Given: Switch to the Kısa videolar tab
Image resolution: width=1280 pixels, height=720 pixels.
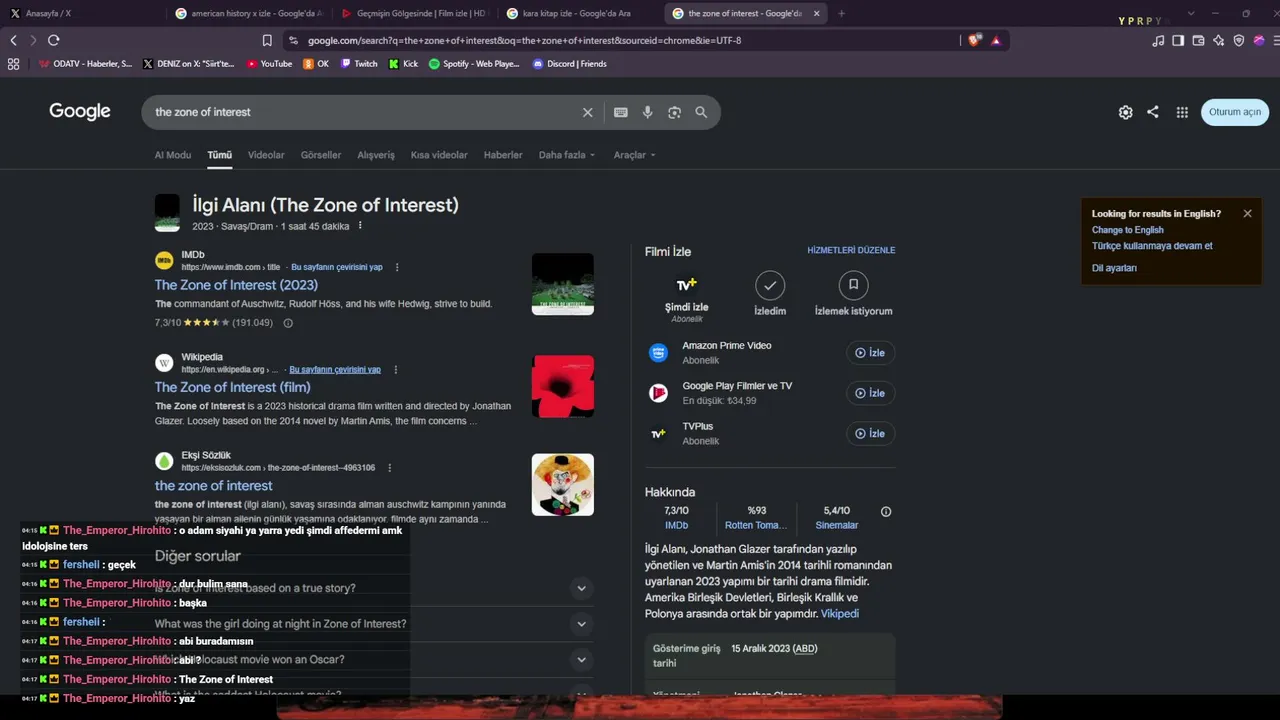Looking at the screenshot, I should (439, 155).
